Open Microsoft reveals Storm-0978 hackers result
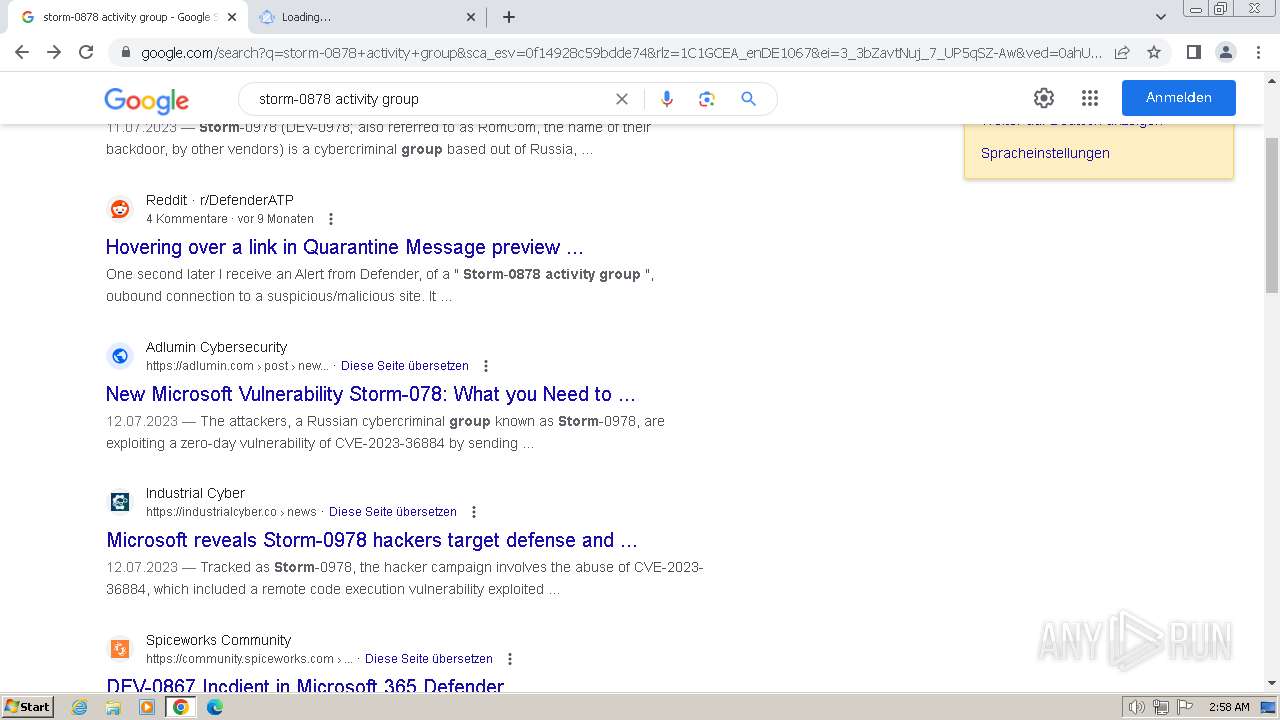 click(372, 540)
